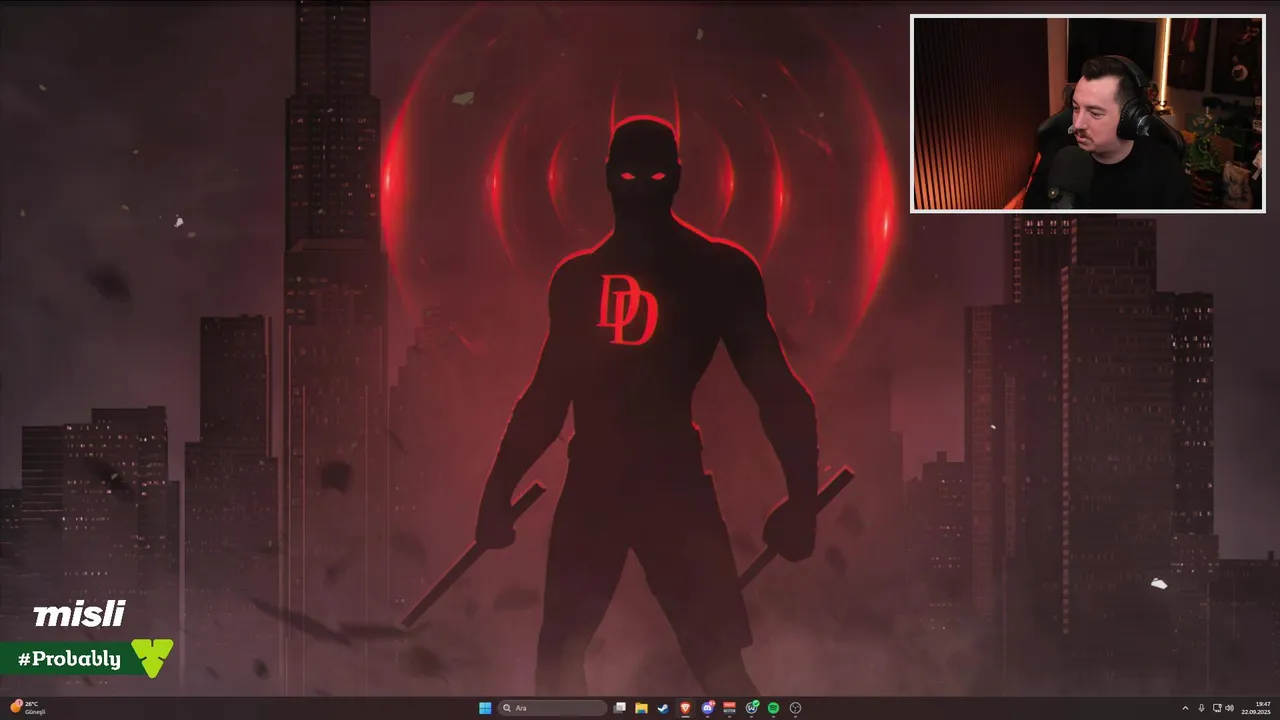1280x720 pixels.
Task: Open network settings from system tray
Action: (1216, 708)
